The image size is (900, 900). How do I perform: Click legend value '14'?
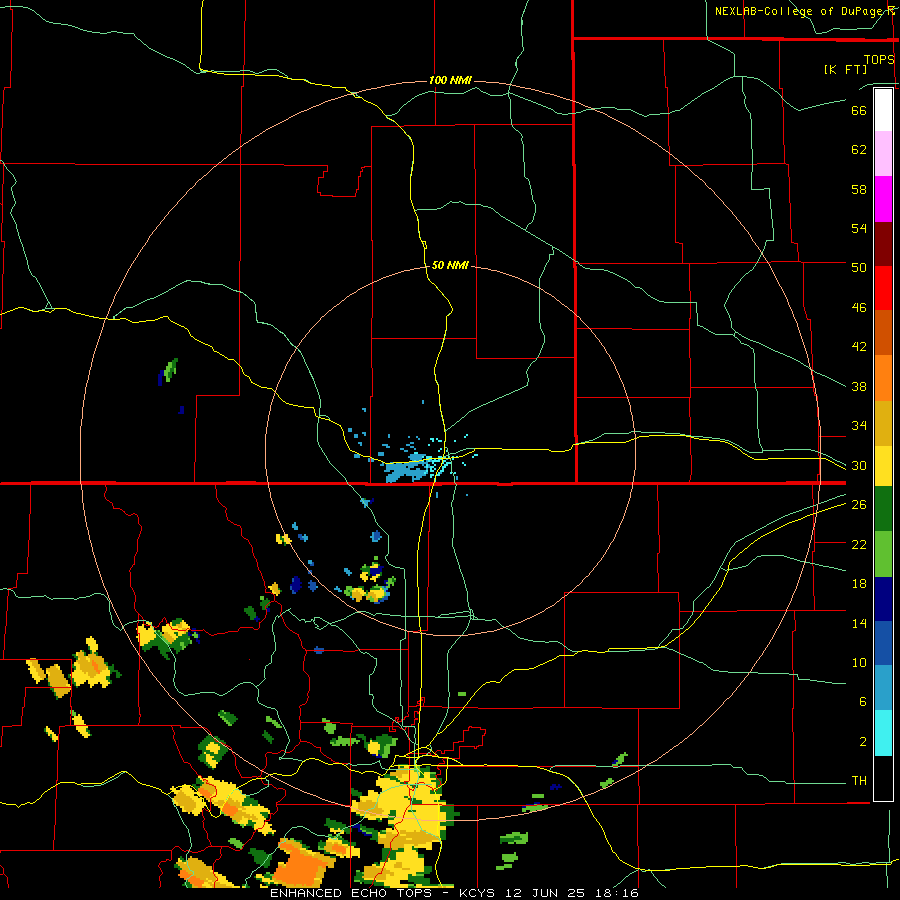(x=859, y=623)
